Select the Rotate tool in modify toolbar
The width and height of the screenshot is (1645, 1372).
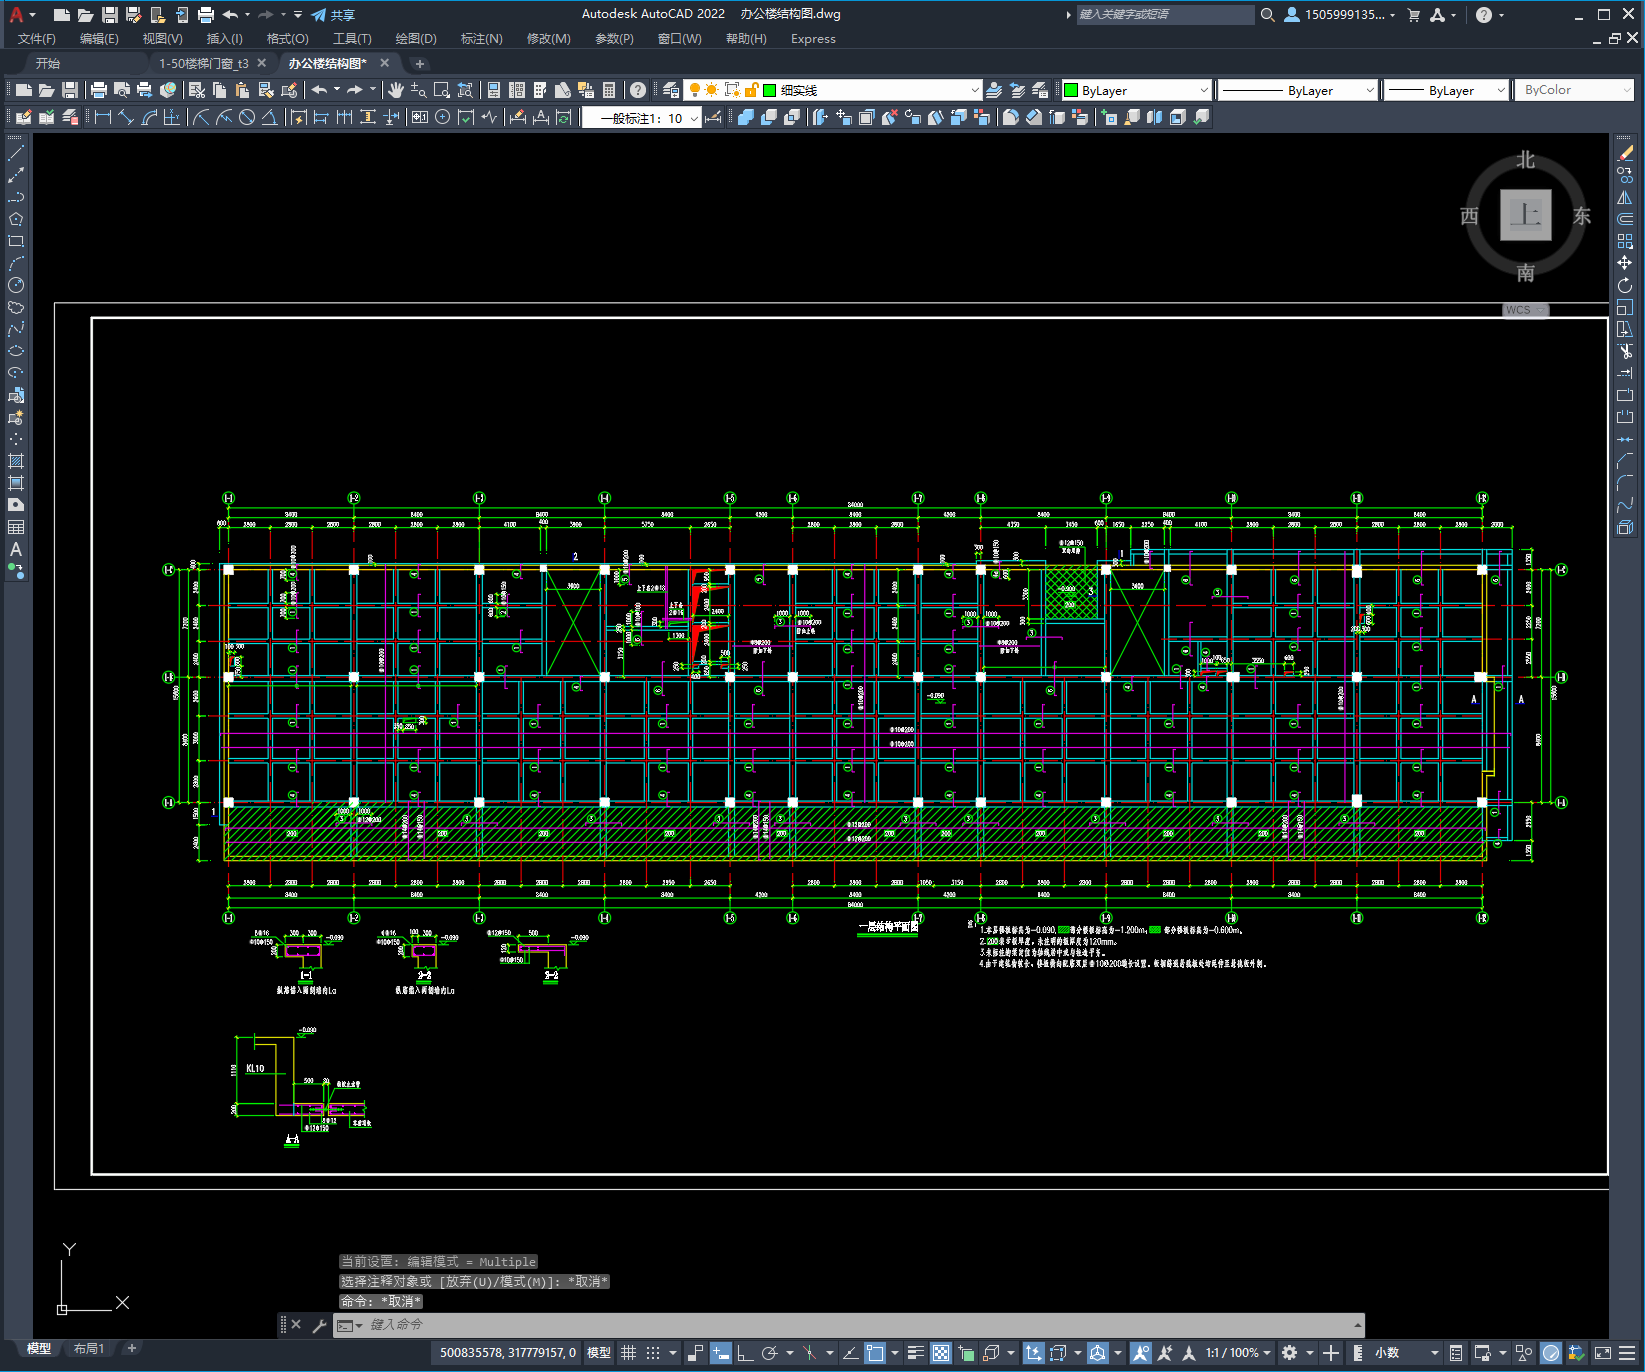click(1625, 285)
